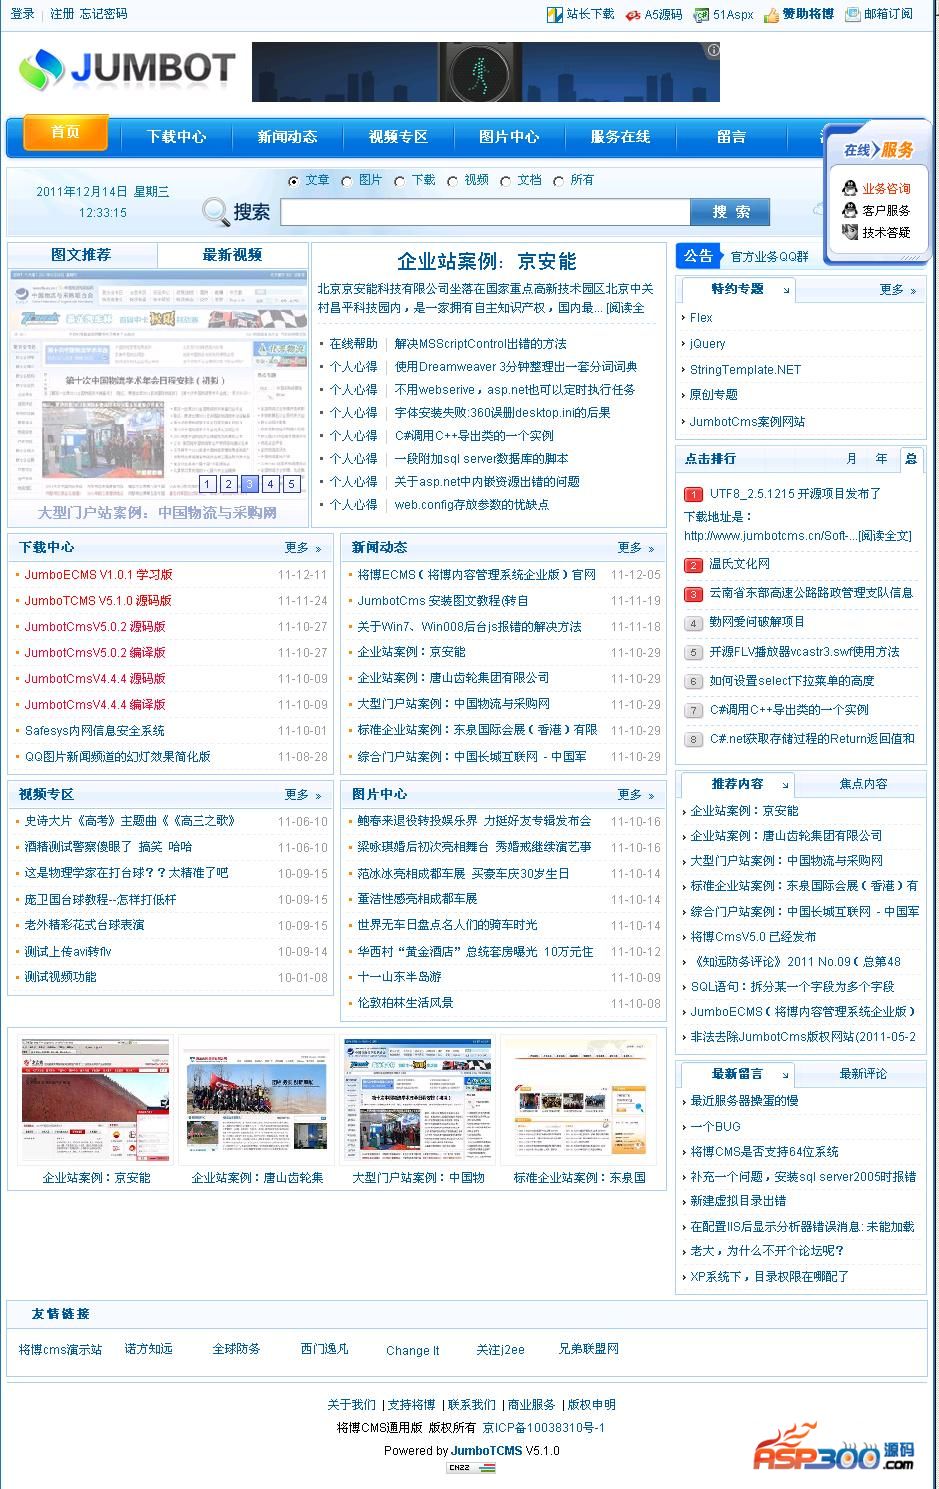The width and height of the screenshot is (939, 1489).
Task: Click the CNZZ statistics badge in footer
Action: point(470,1467)
